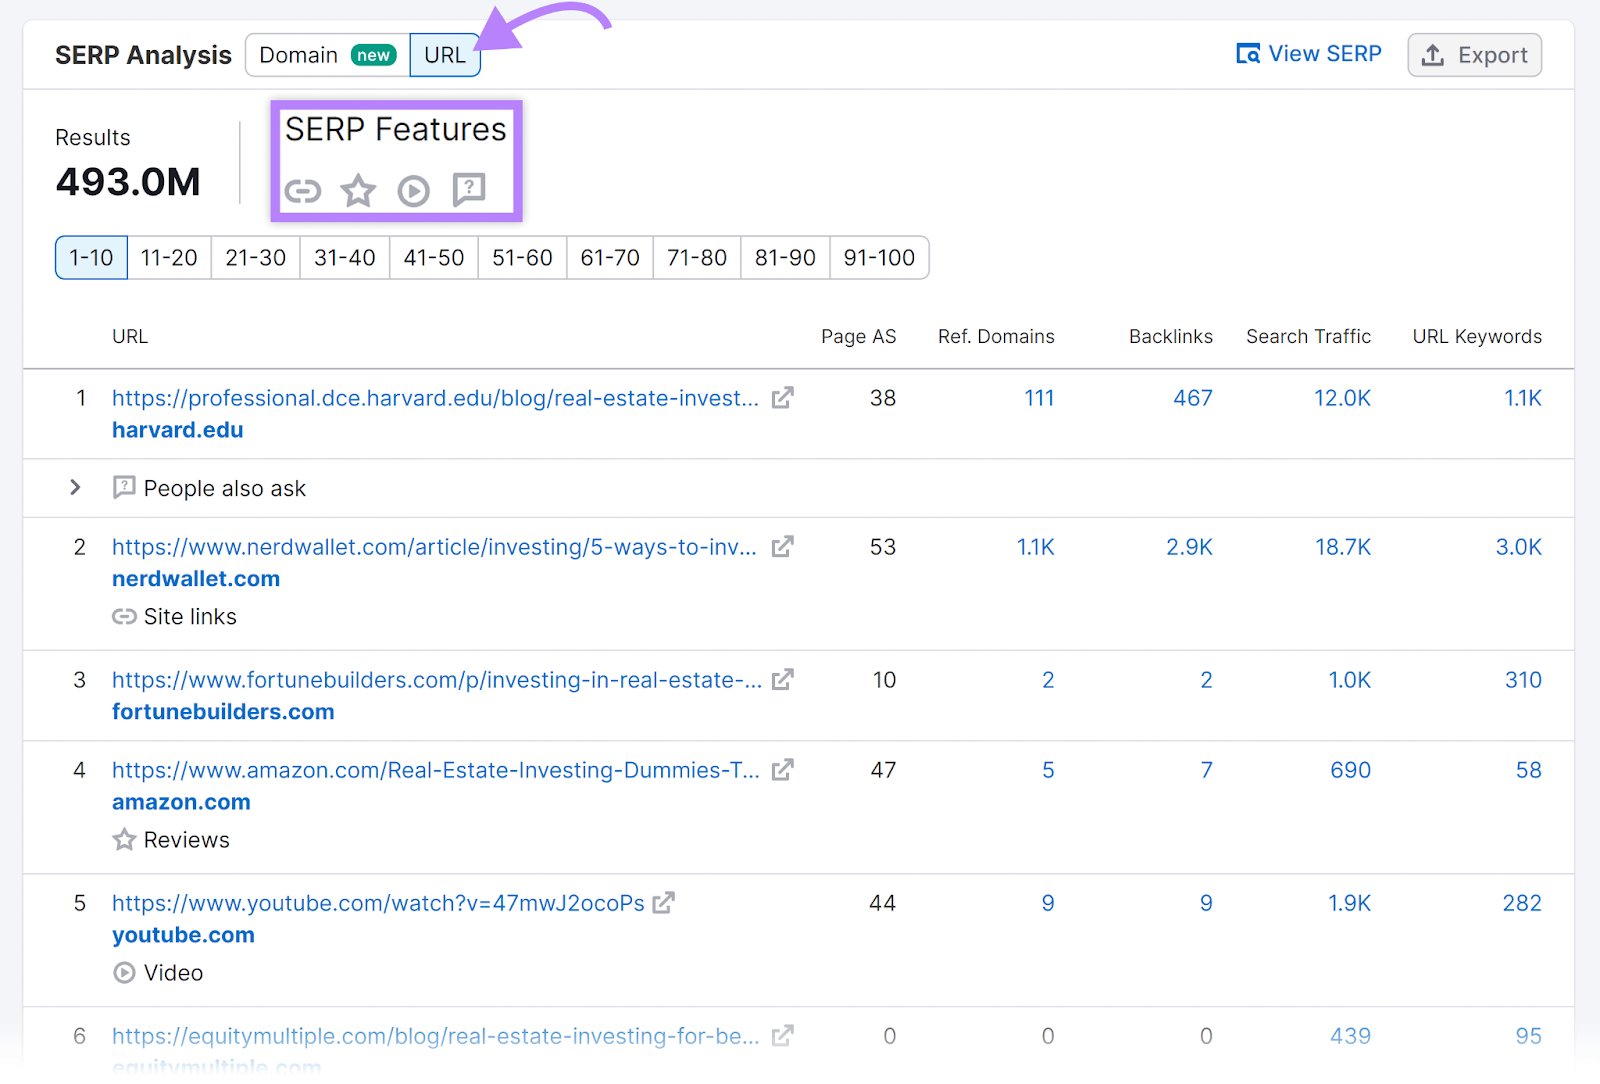
Task: Select results page 61-70
Action: [610, 258]
